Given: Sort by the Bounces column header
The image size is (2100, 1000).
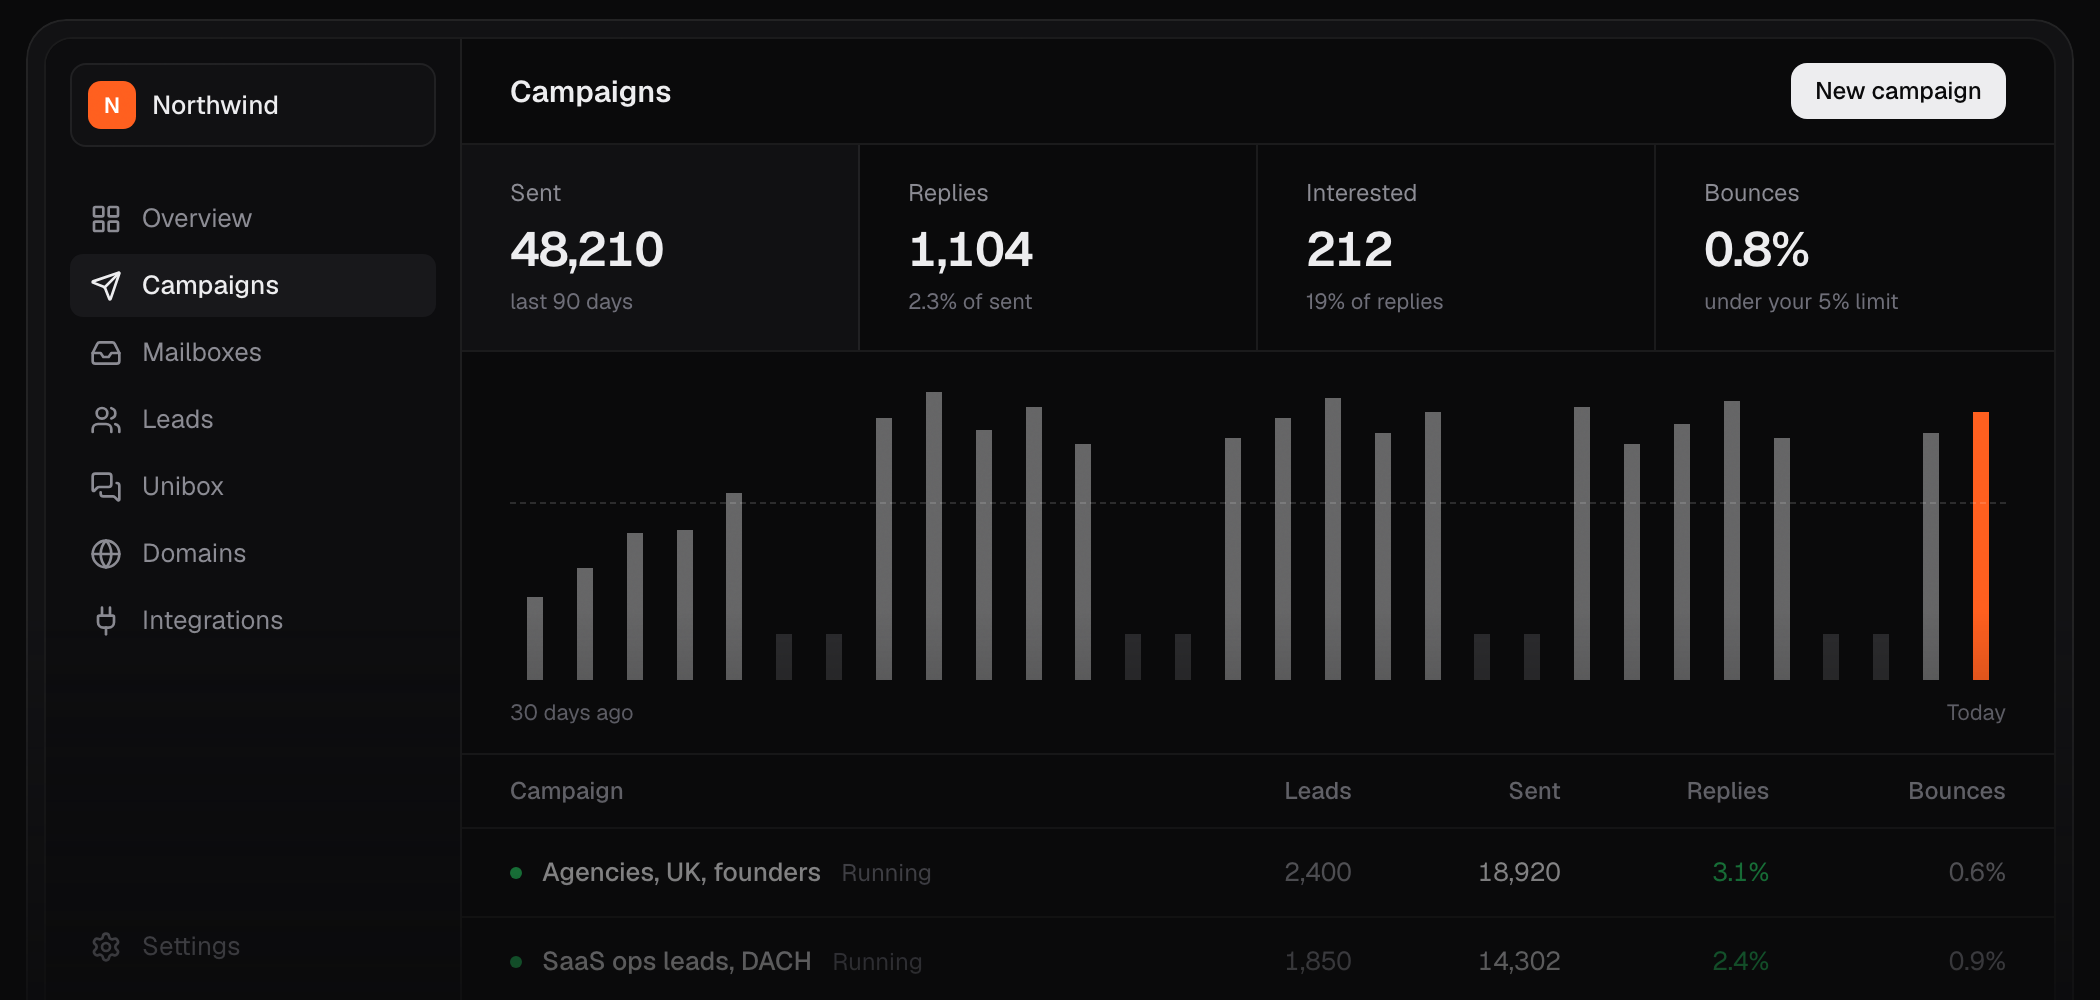Looking at the screenshot, I should (1956, 791).
